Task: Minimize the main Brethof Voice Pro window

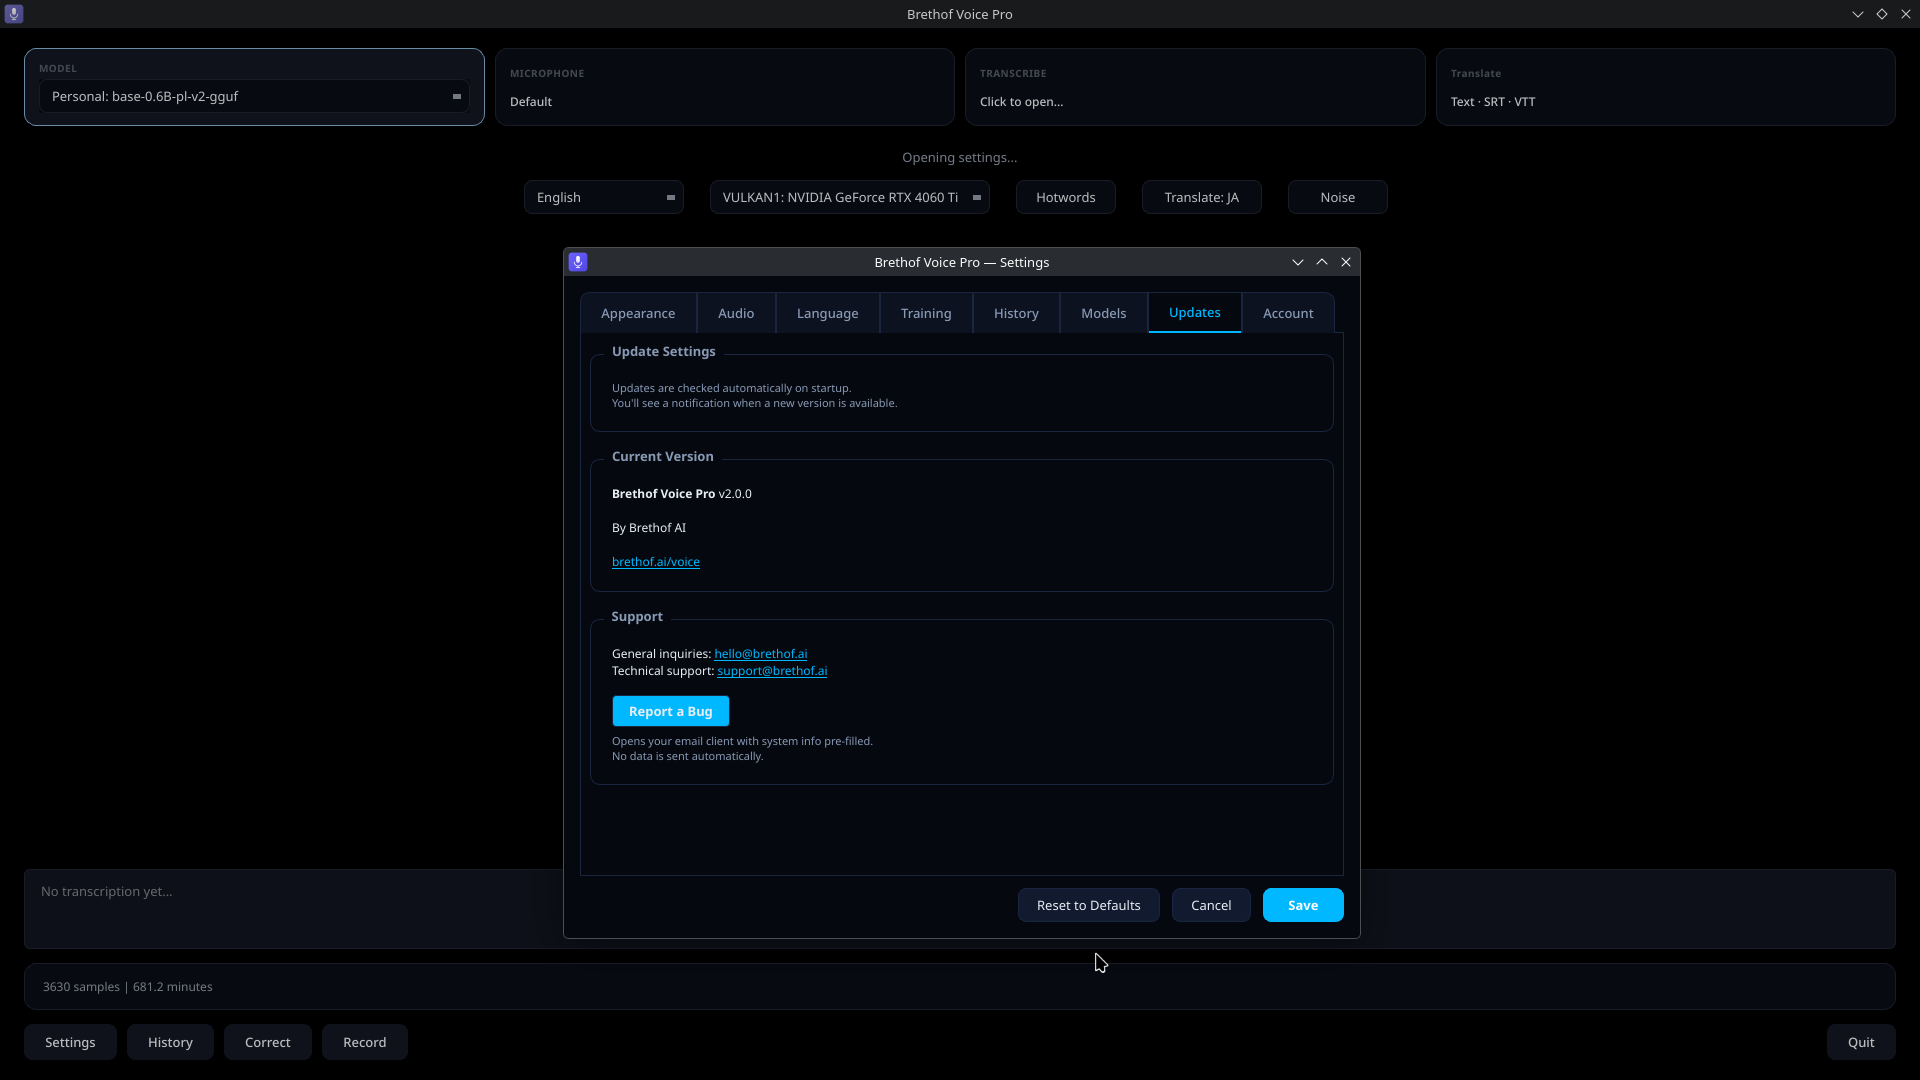Action: pos(1858,14)
